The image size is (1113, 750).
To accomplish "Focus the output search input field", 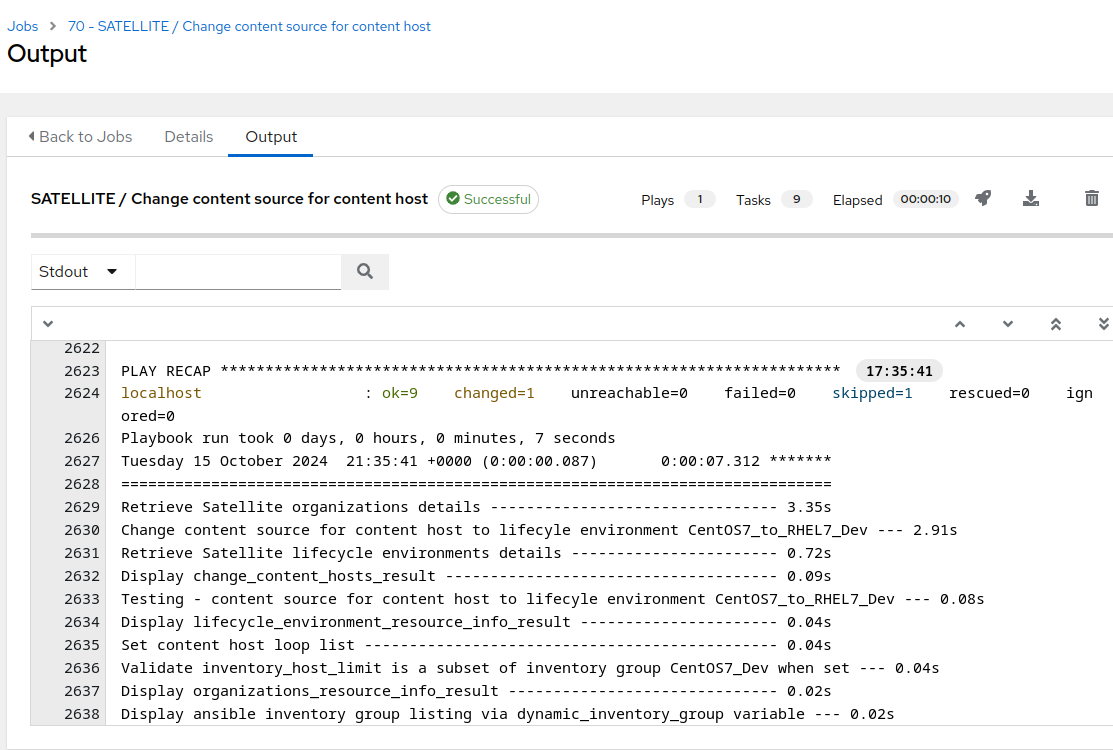I will point(238,272).
